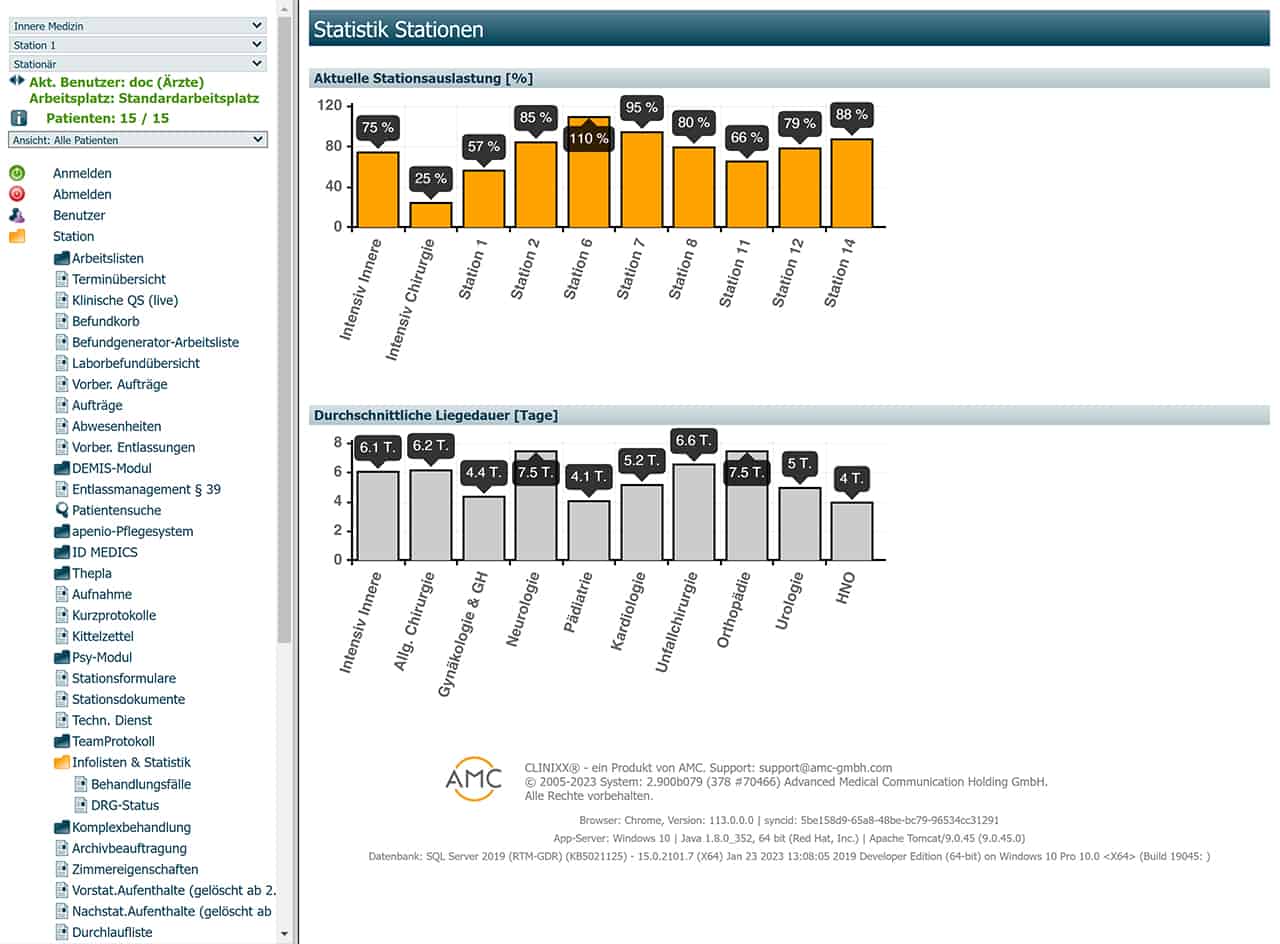This screenshot has width=1280, height=944.
Task: Collapse the Infolisten & Statistik folder
Action: click(62, 762)
